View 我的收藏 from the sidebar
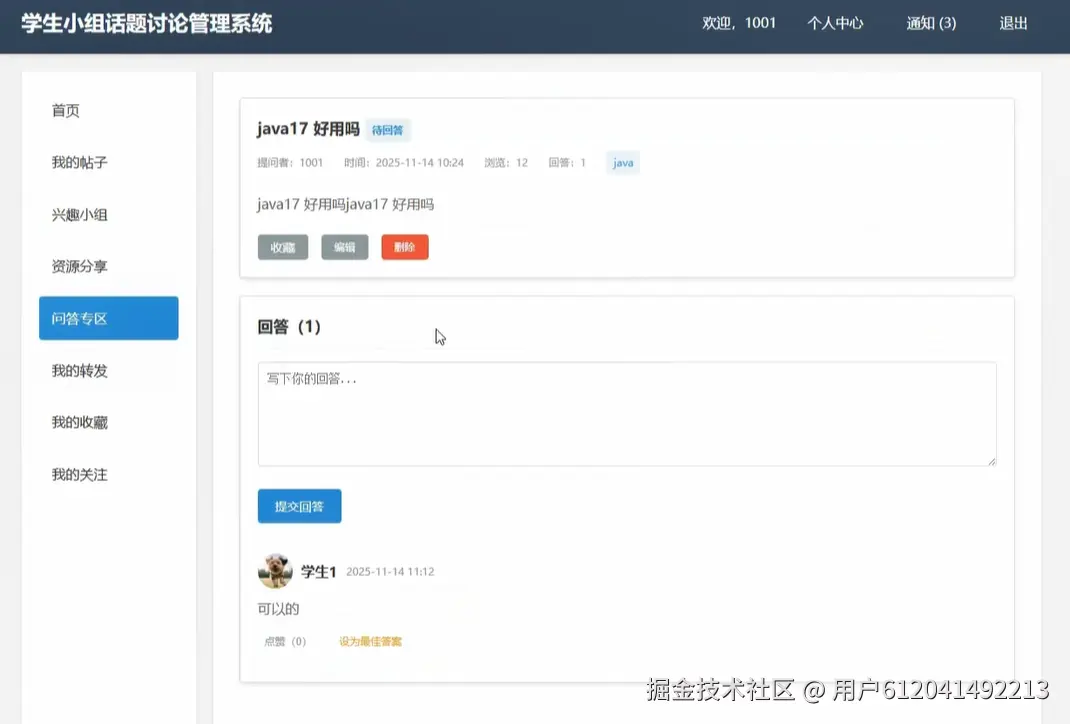1070x724 pixels. [79, 421]
